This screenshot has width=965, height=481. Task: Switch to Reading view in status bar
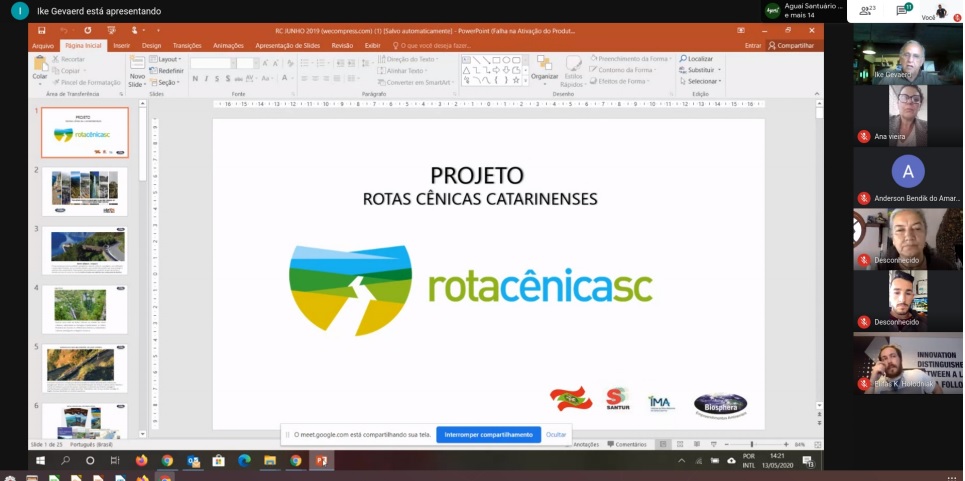pyautogui.click(x=697, y=444)
